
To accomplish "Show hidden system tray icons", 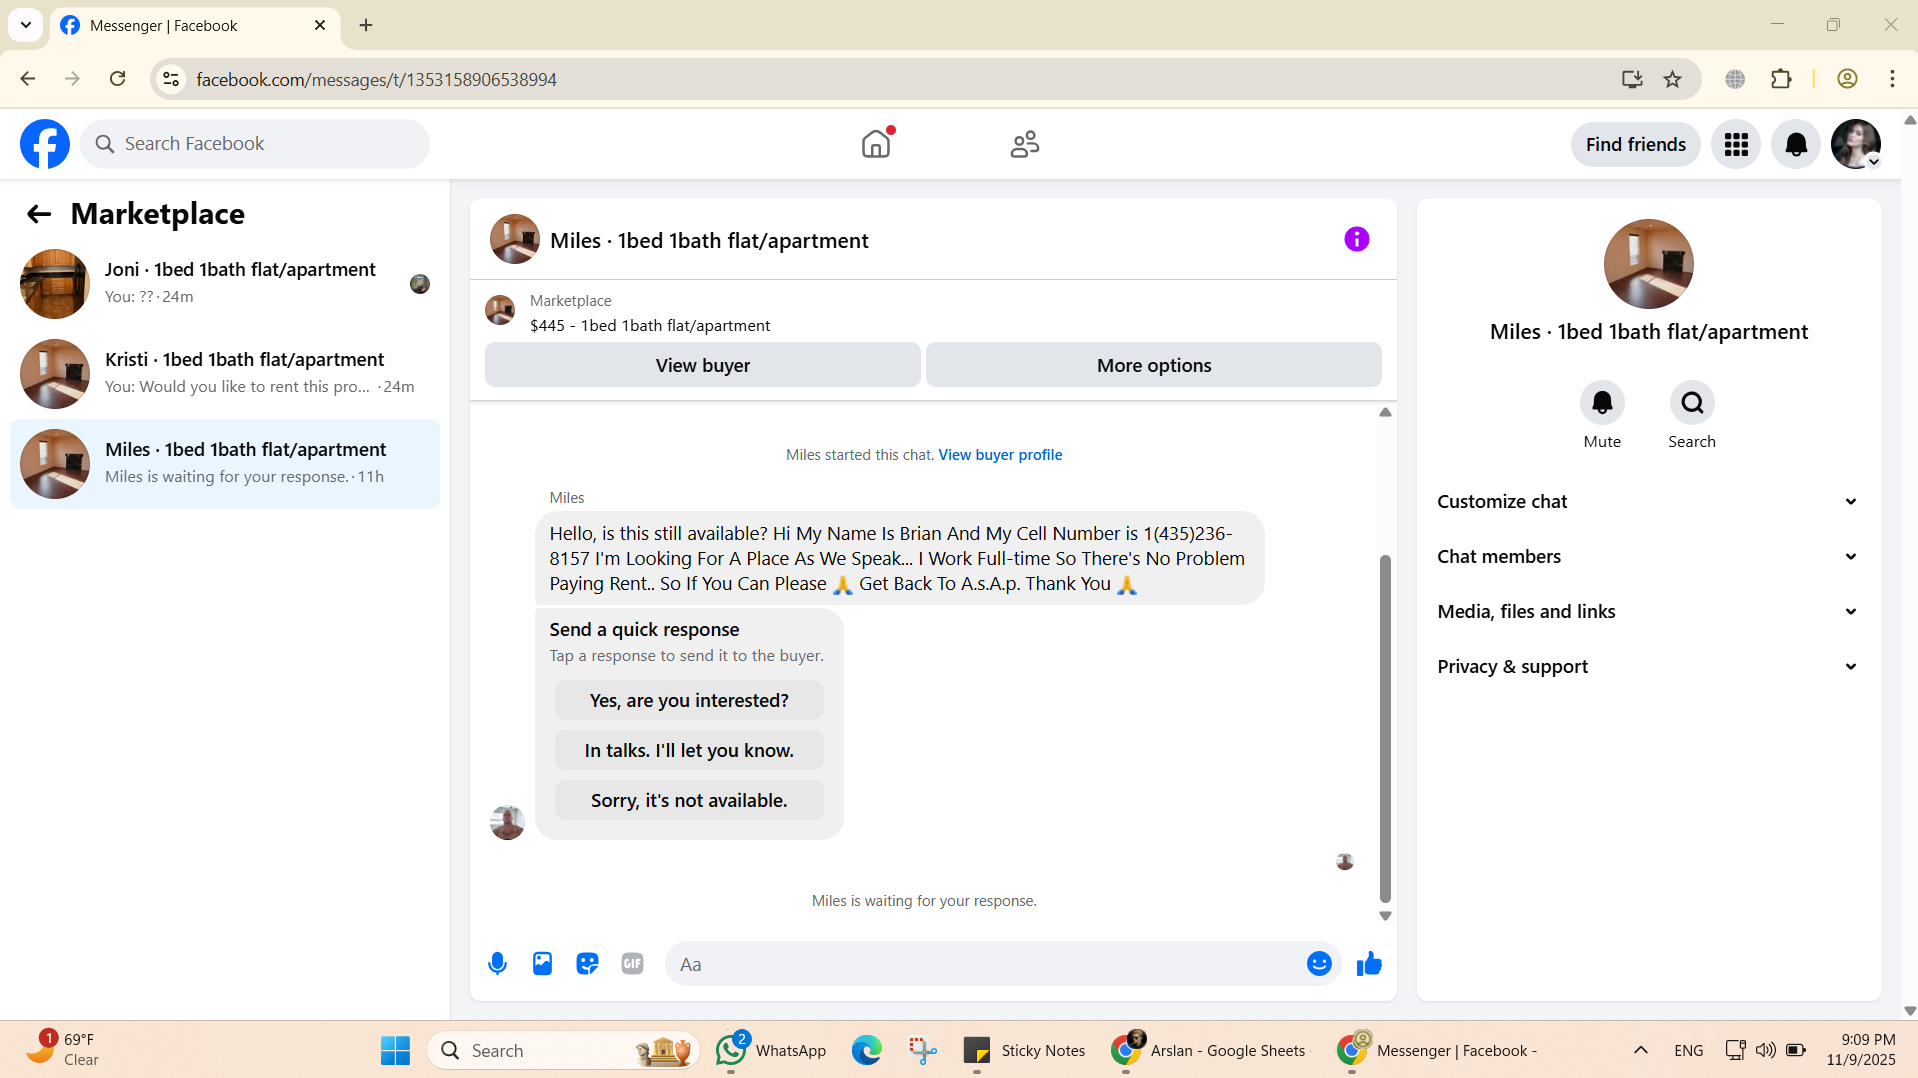I will coord(1641,1051).
